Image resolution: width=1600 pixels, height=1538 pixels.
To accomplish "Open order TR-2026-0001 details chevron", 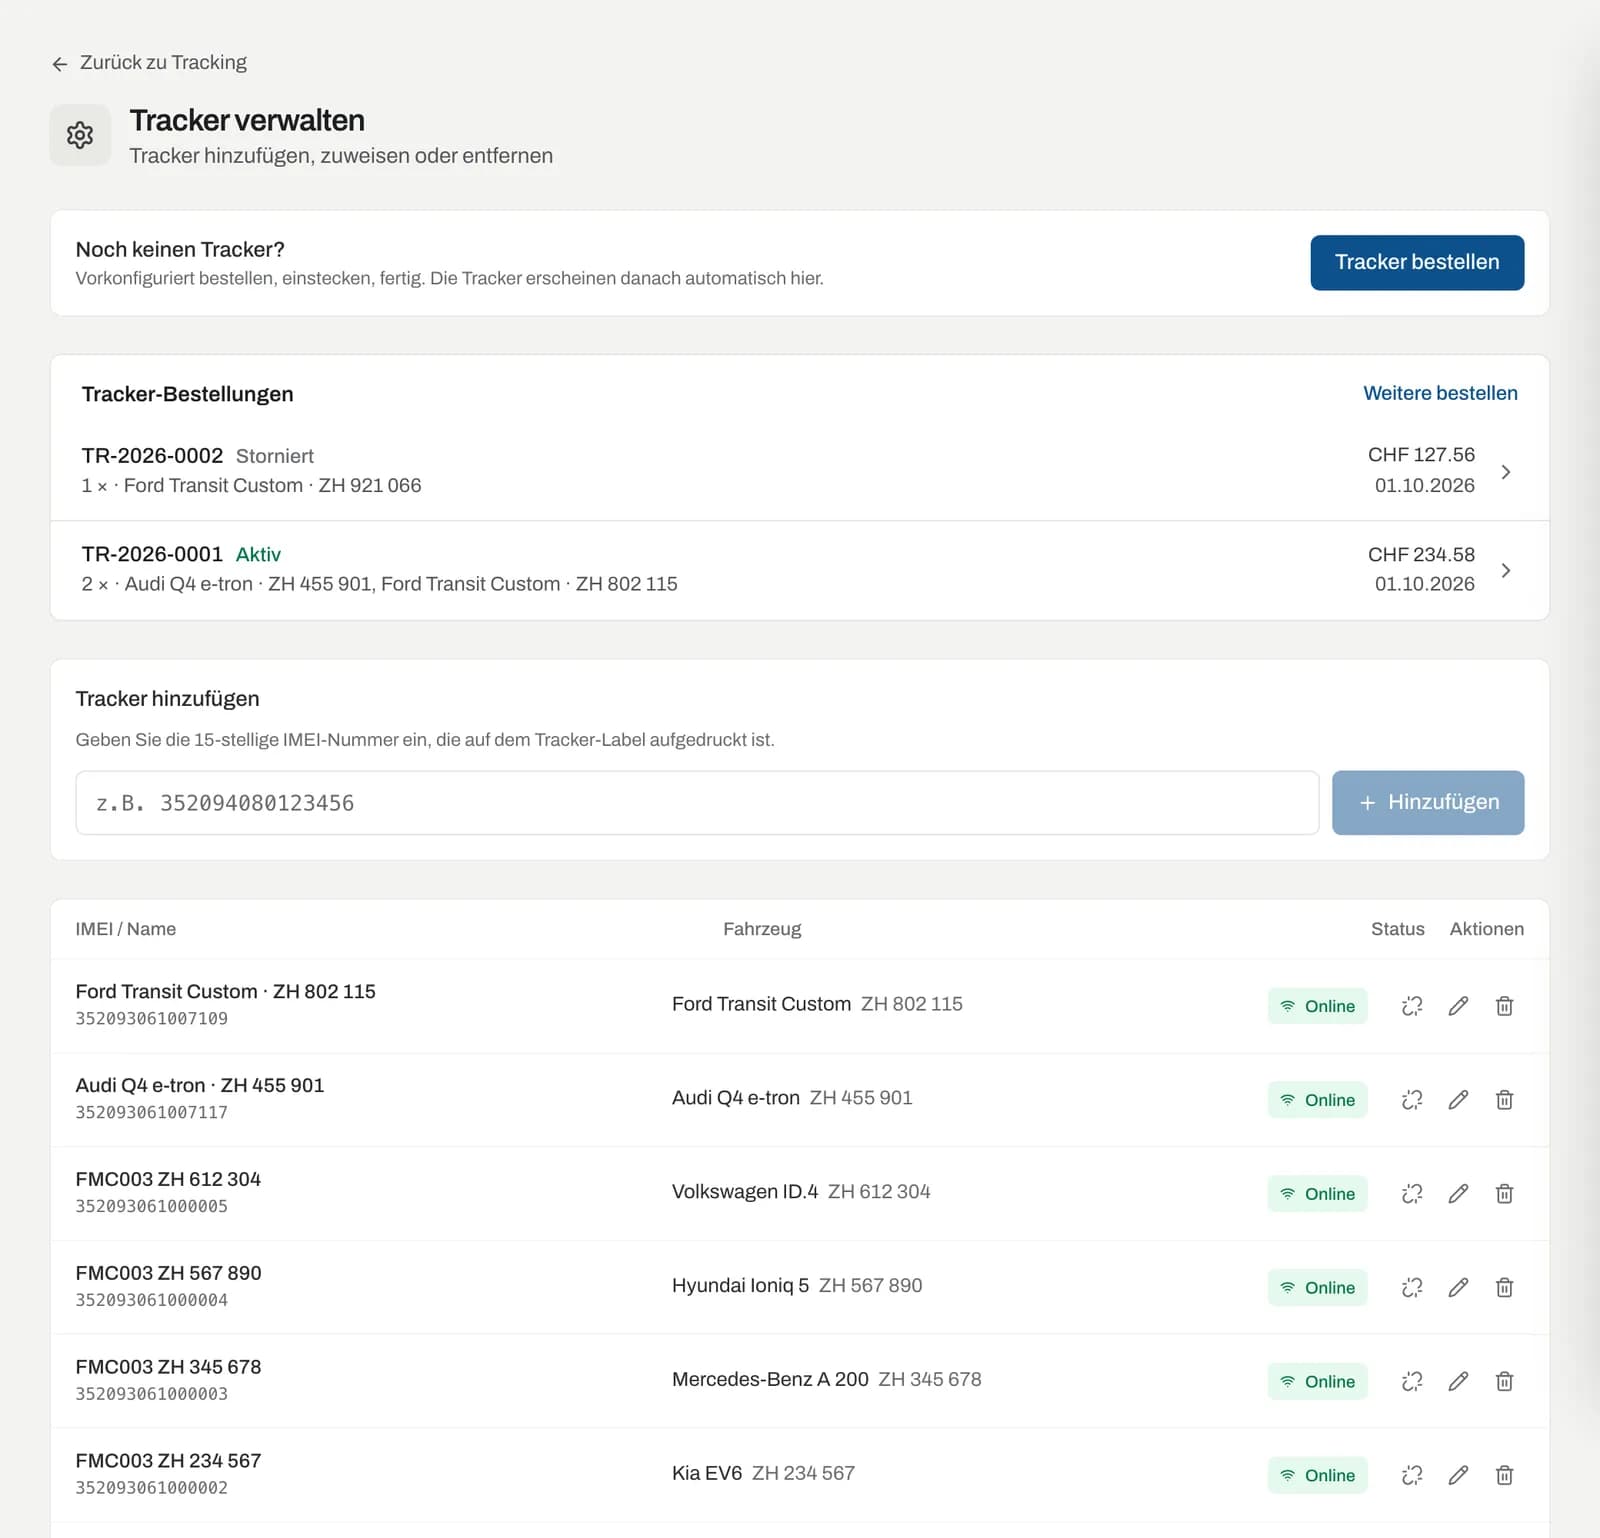I will [x=1506, y=570].
